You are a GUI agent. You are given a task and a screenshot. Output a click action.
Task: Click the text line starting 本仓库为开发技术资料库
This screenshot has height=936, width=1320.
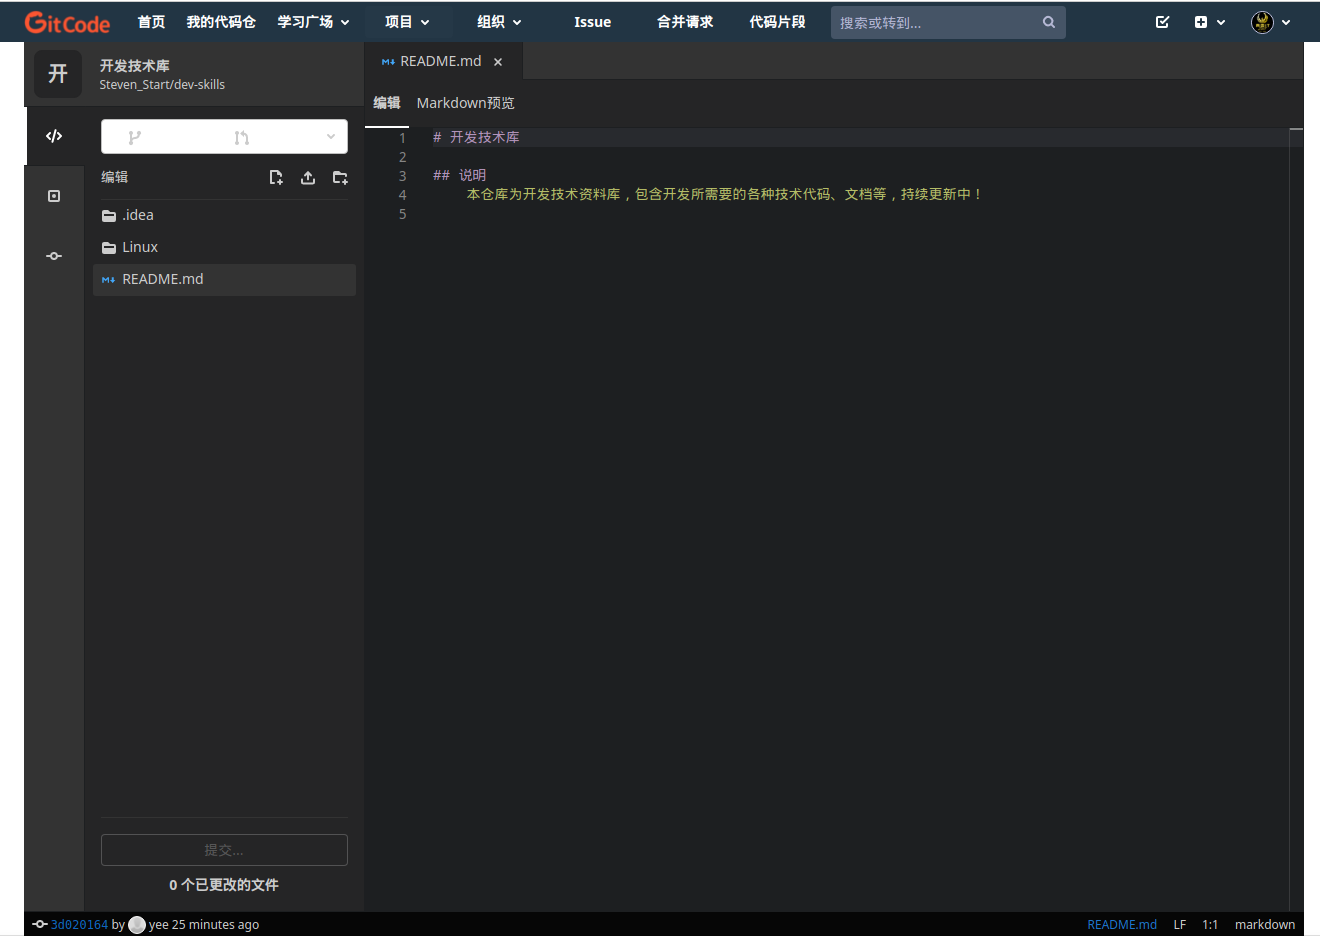(x=725, y=194)
